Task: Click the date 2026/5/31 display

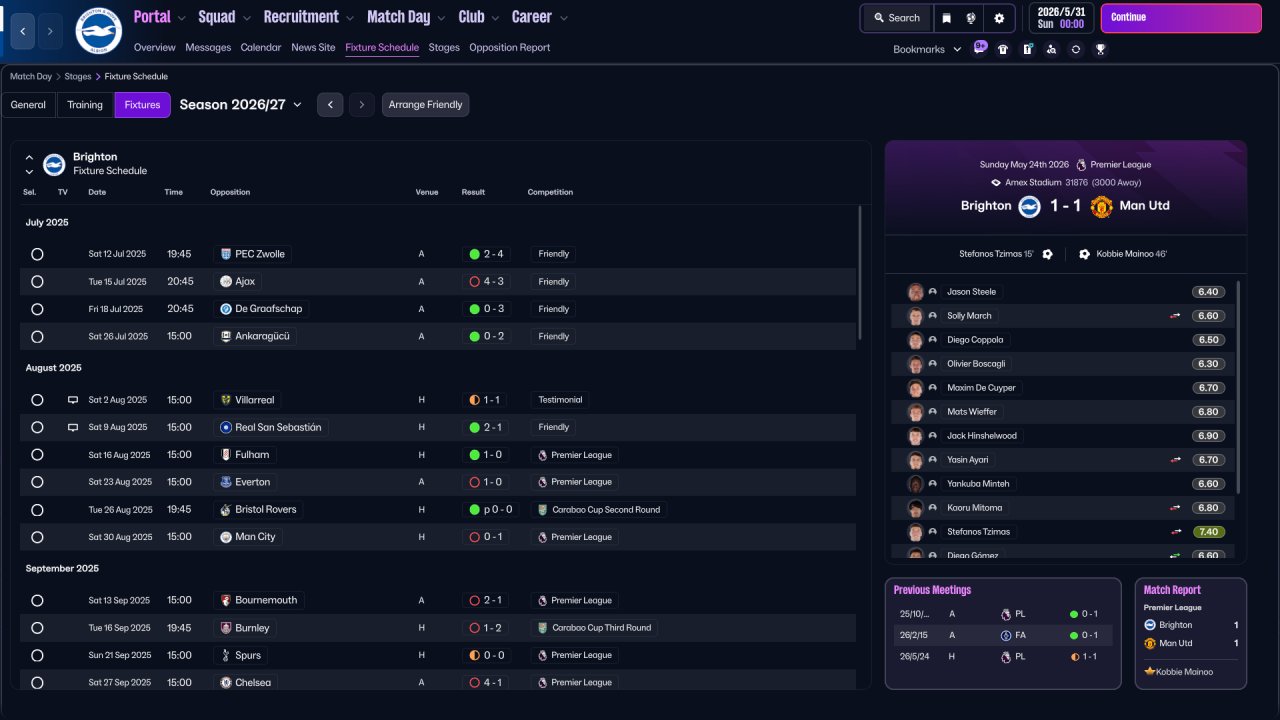Action: 1061,12
